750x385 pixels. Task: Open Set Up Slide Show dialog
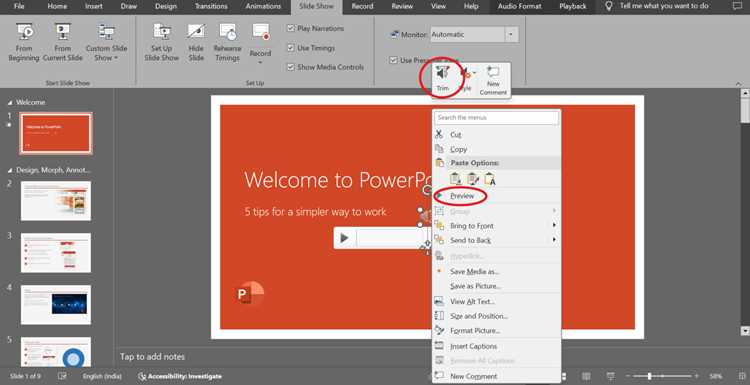coord(162,43)
